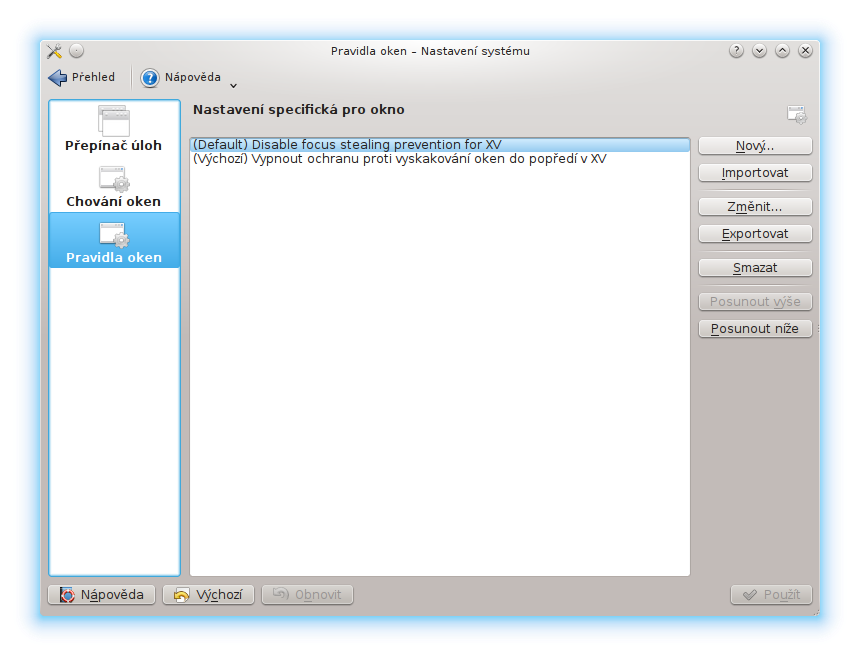Expand the Nápověda toolbar dropdown arrow
The image size is (860, 656).
point(234,86)
